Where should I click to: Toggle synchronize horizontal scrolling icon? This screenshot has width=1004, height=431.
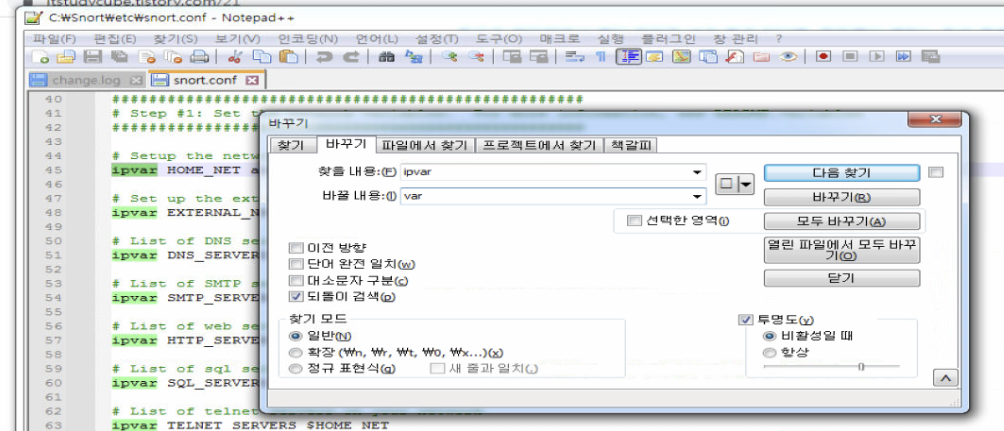(x=538, y=57)
